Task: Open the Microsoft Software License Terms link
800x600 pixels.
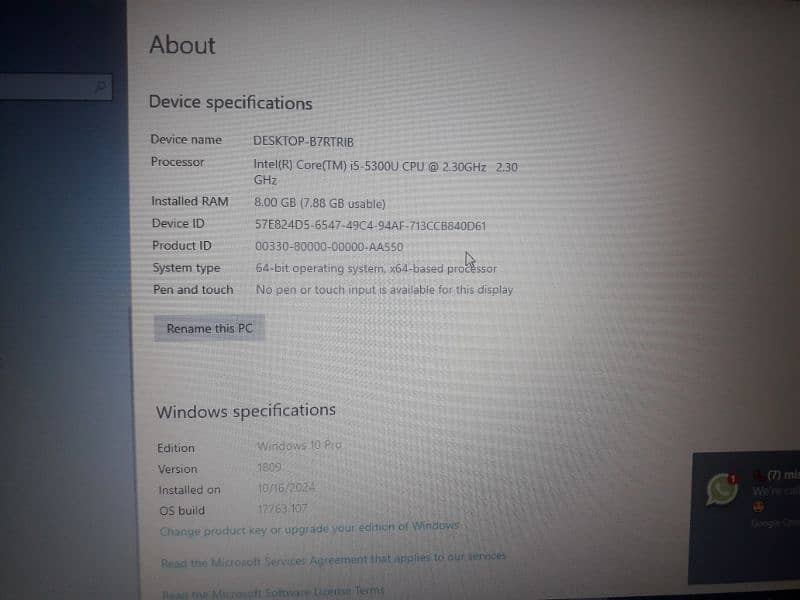Action: point(273,592)
